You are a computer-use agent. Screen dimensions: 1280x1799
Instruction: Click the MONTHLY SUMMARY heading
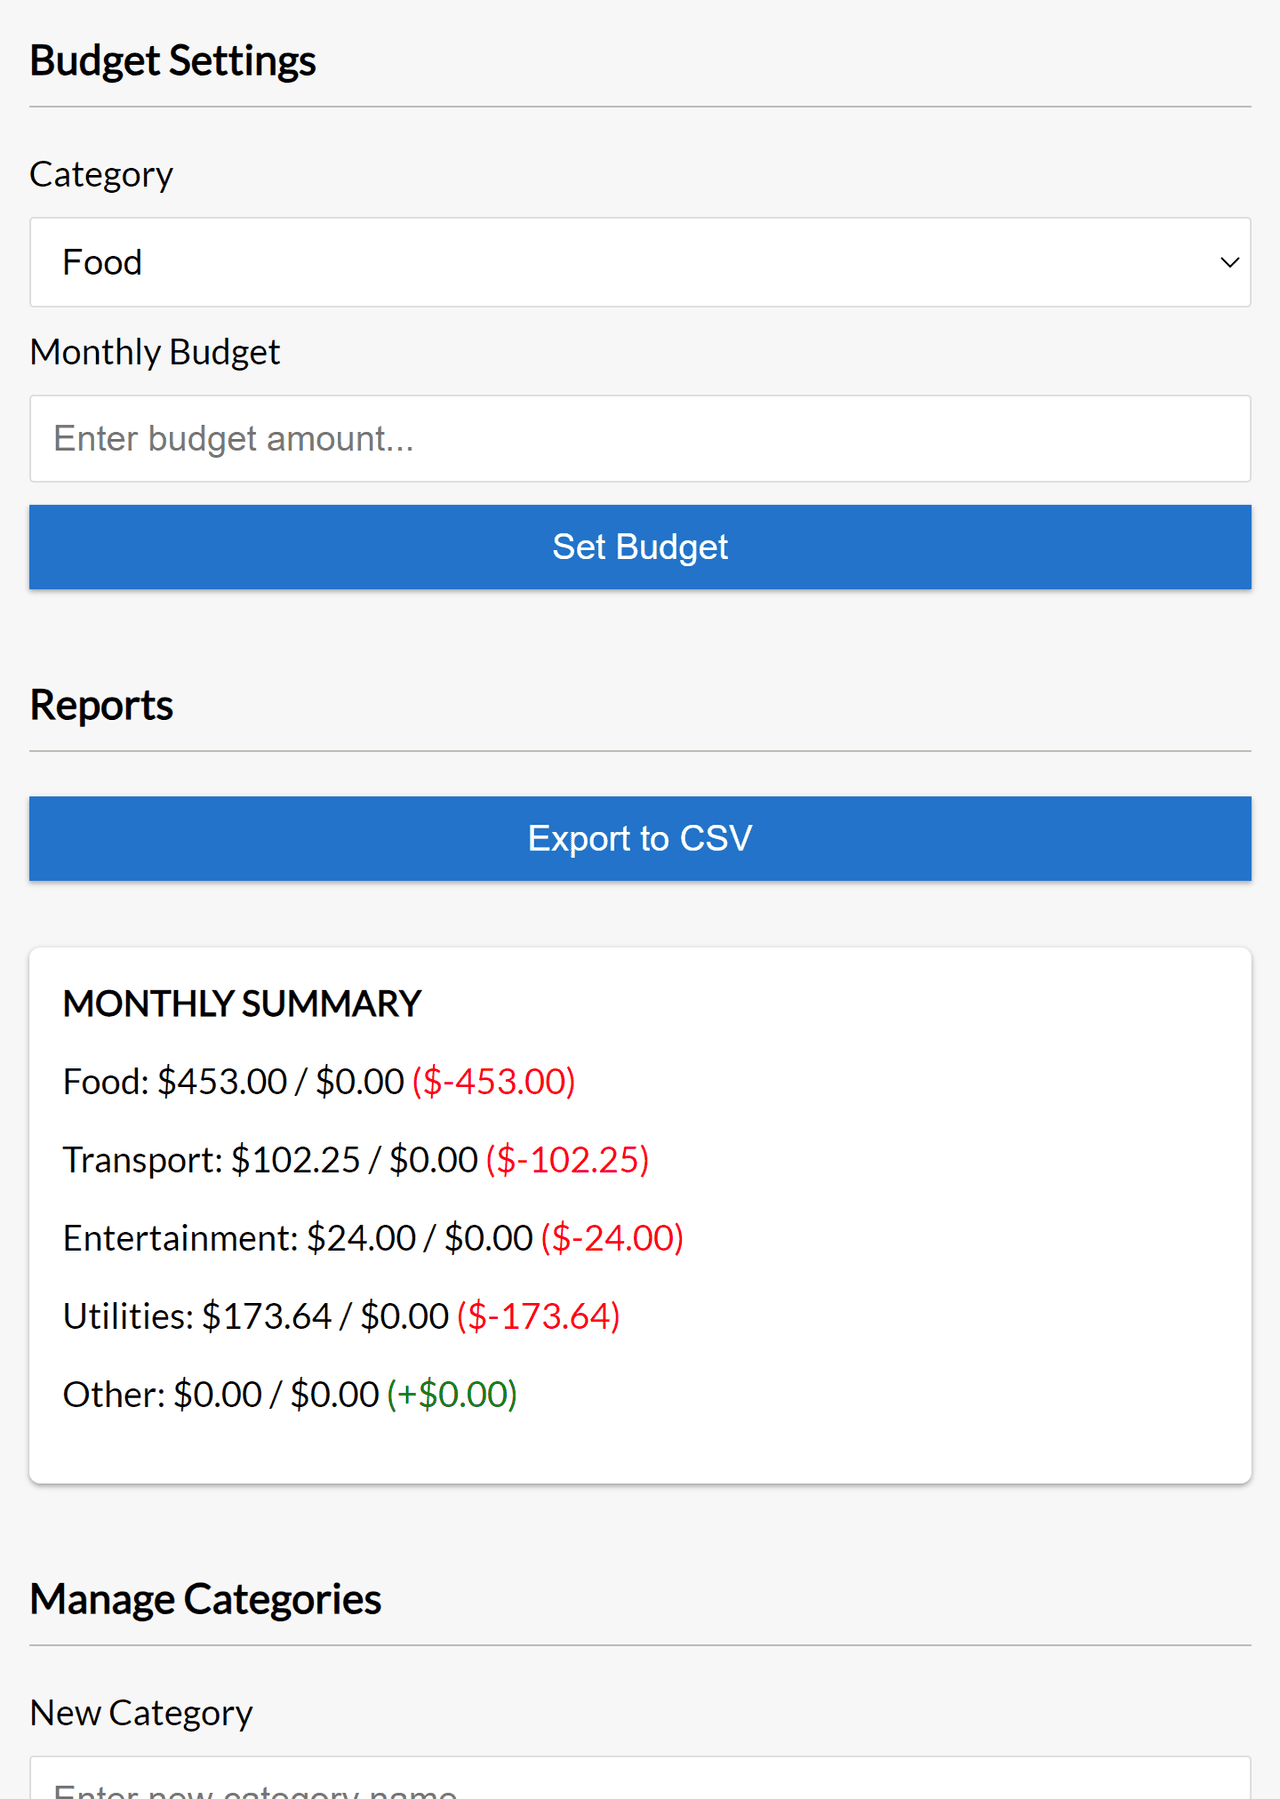pyautogui.click(x=242, y=1004)
